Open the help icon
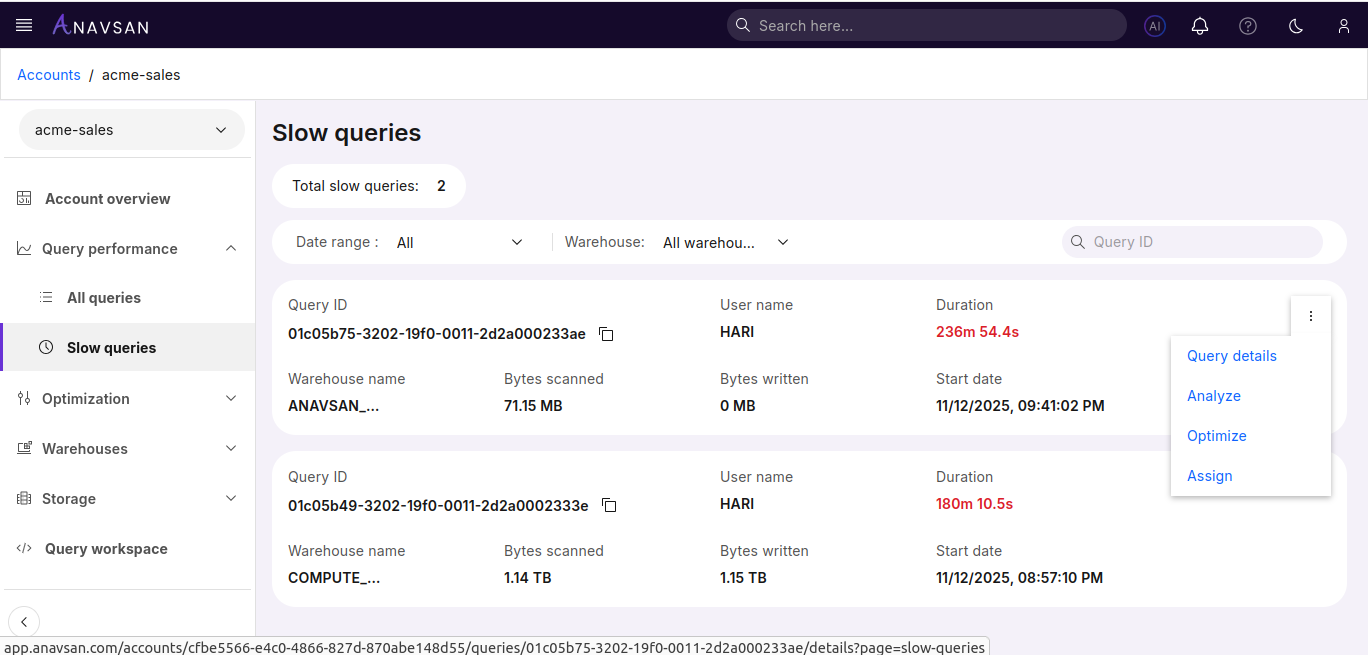 1248,25
